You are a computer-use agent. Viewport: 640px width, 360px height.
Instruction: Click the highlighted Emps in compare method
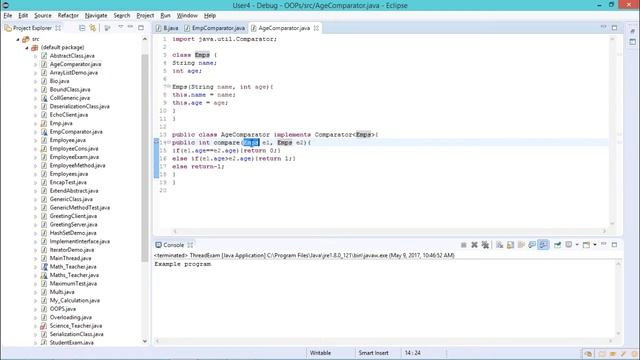251,142
